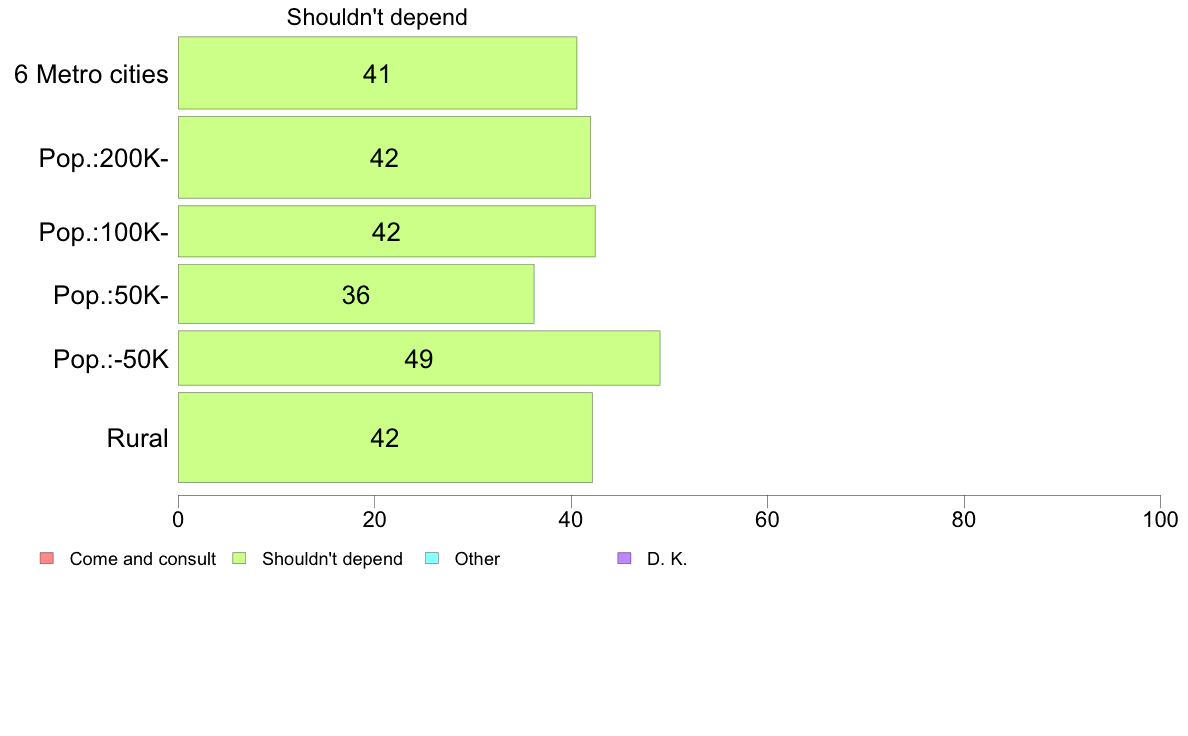
Task: Click the green Shouldn't depend legend swatch
Action: tap(239, 559)
